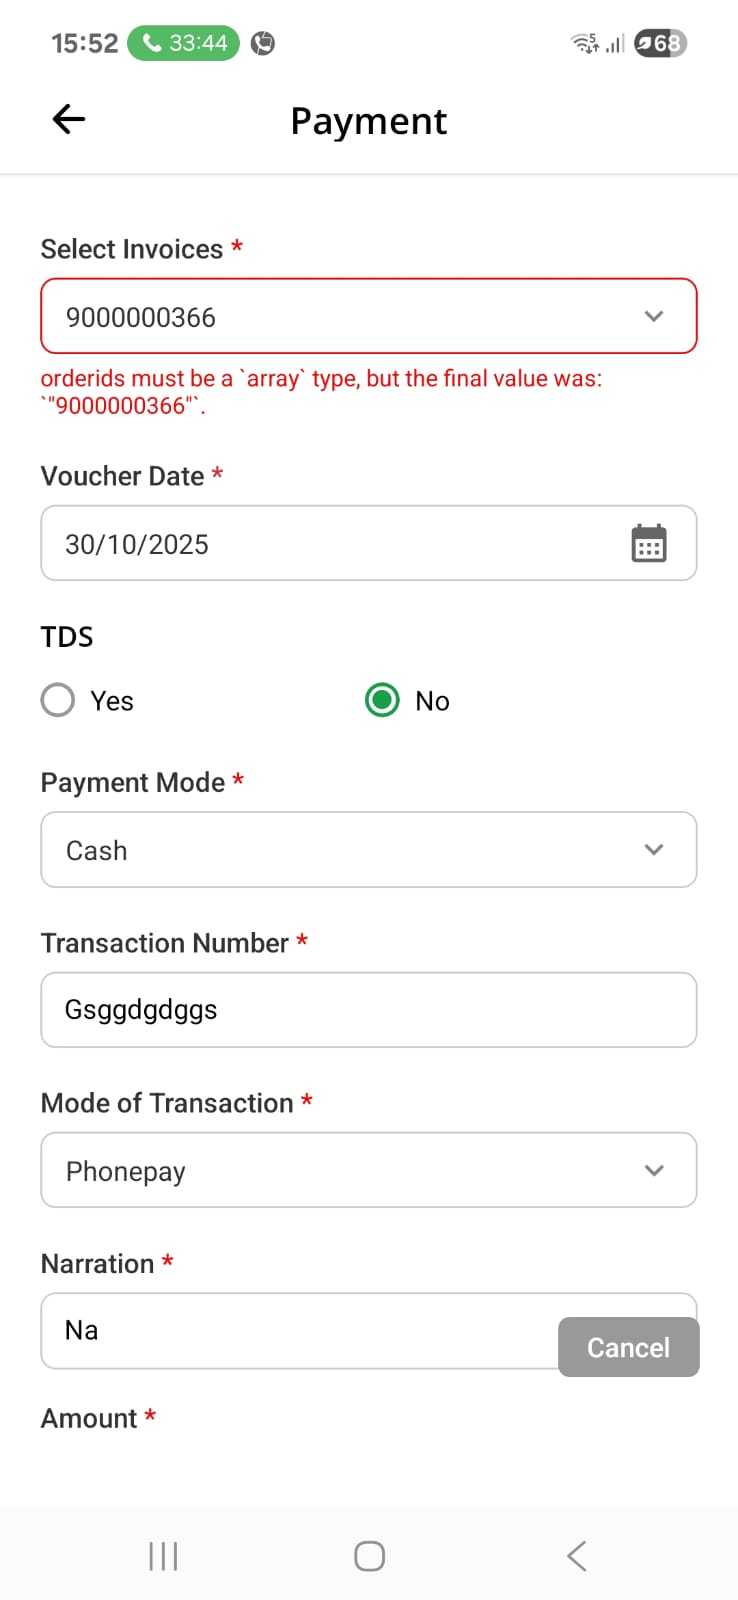Tap the back arrow in Payment header
This screenshot has width=738, height=1600.
68,120
